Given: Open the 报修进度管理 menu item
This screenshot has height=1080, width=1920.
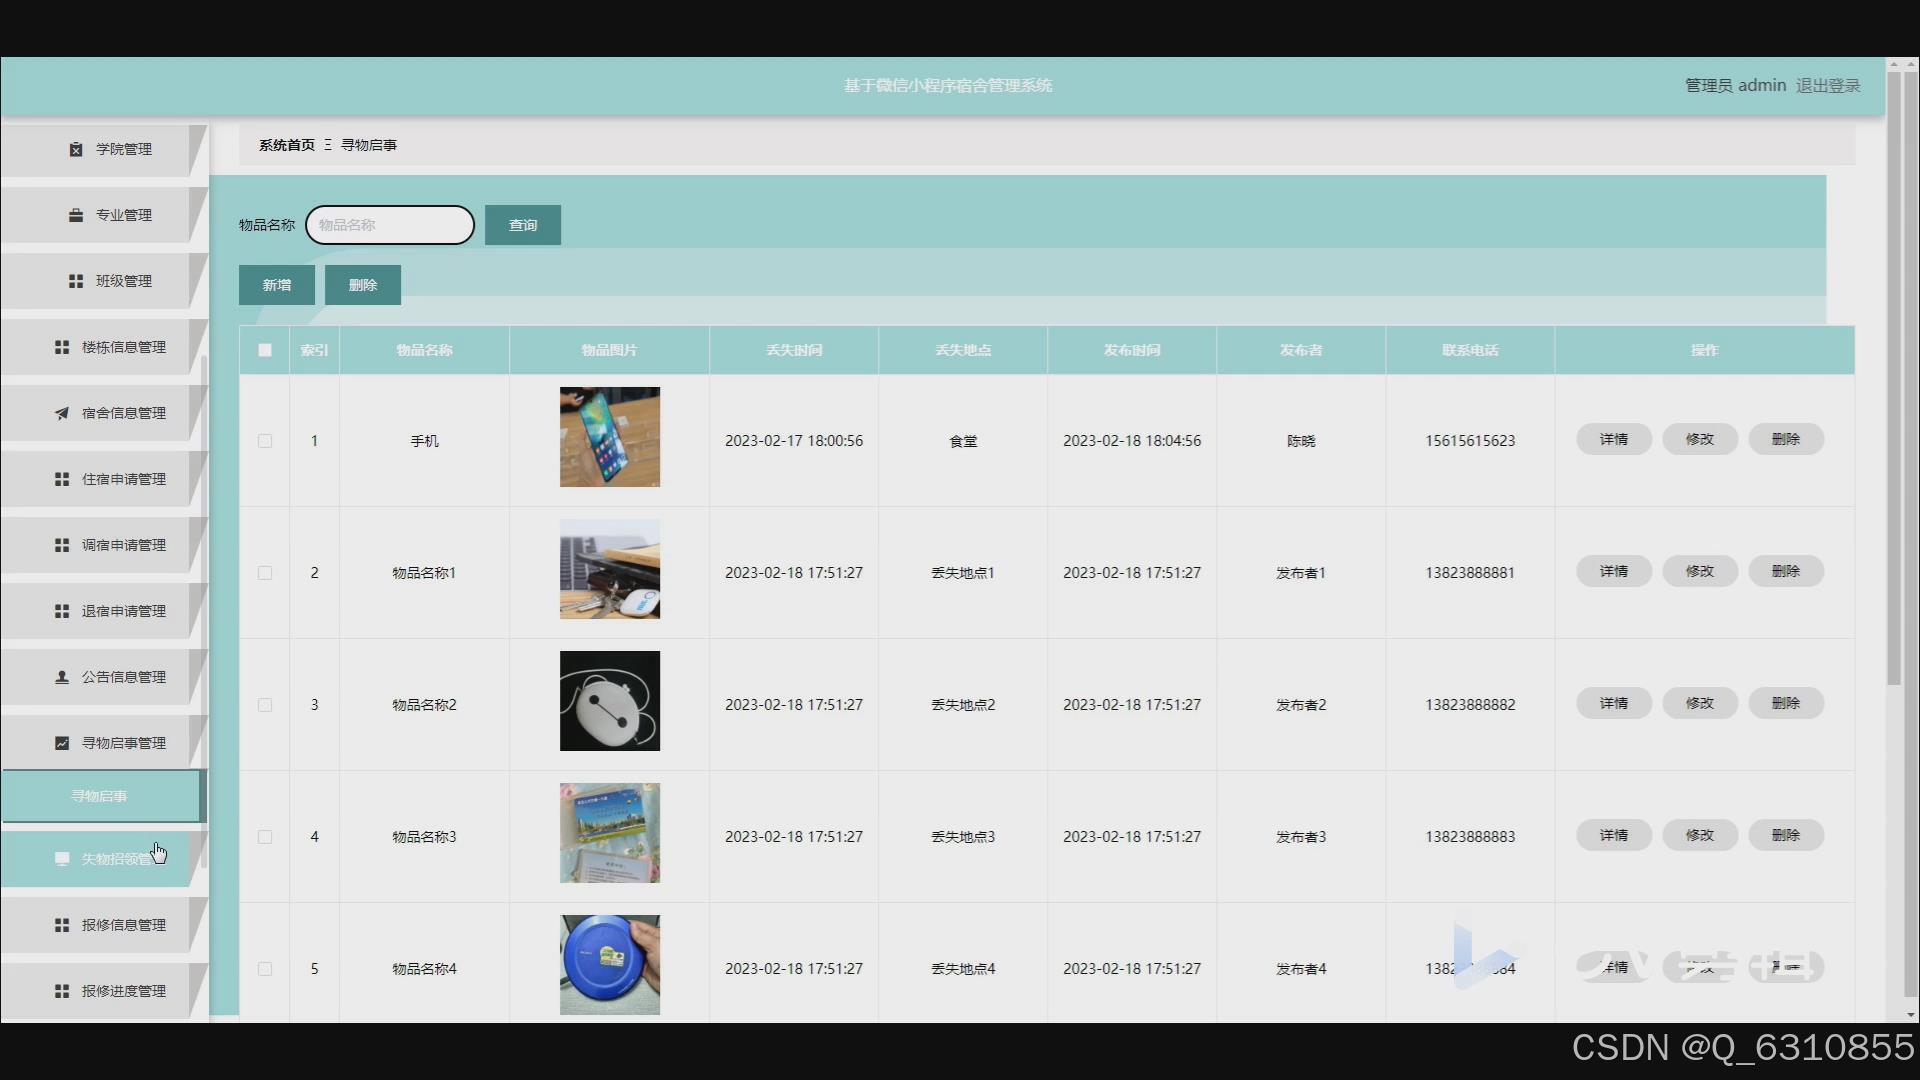Looking at the screenshot, I should click(123, 991).
